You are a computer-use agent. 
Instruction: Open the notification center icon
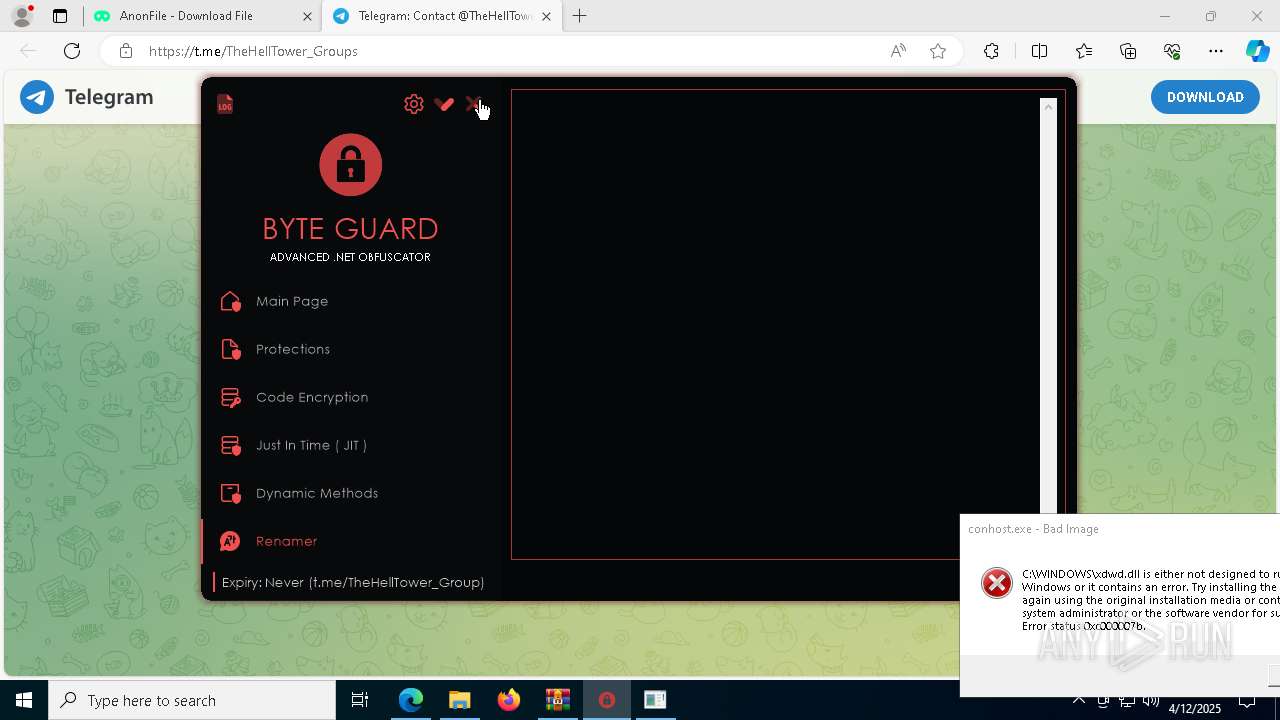pos(1247,700)
